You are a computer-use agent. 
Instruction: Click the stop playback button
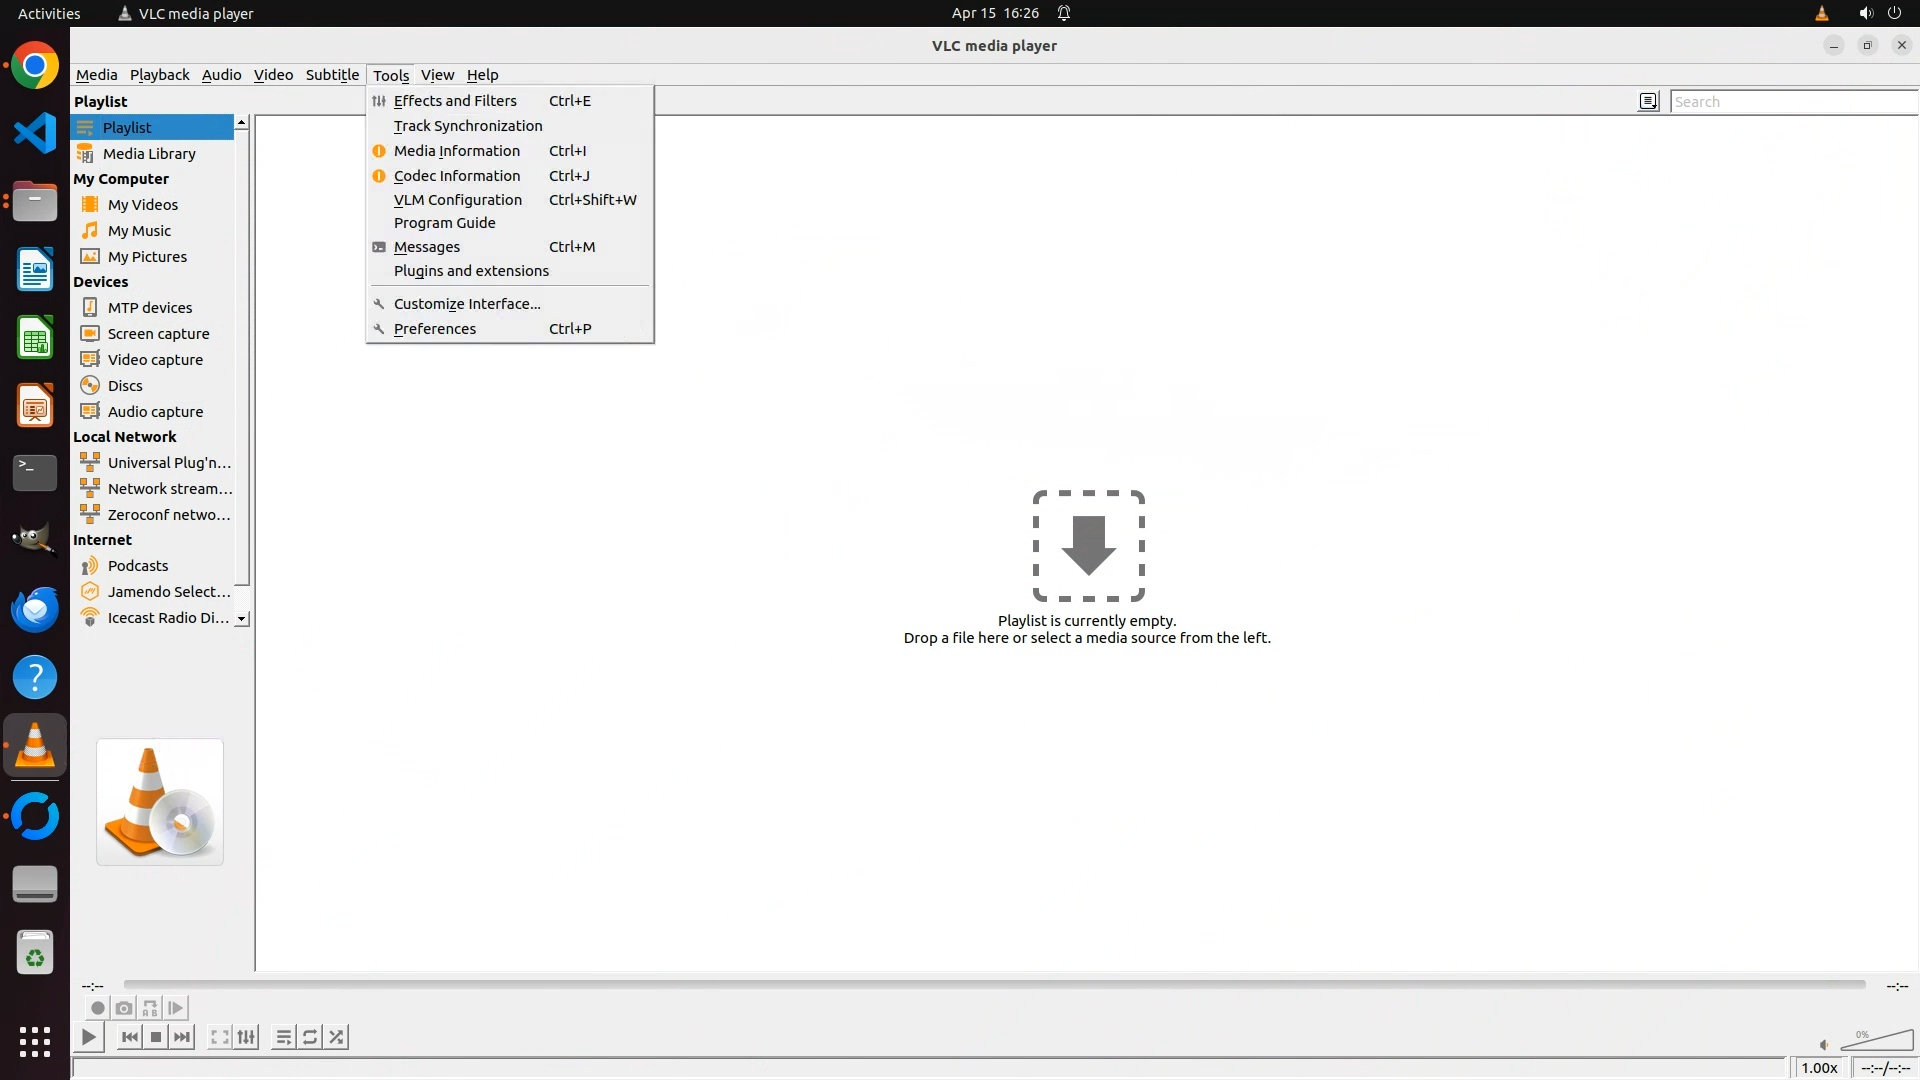(x=156, y=1037)
